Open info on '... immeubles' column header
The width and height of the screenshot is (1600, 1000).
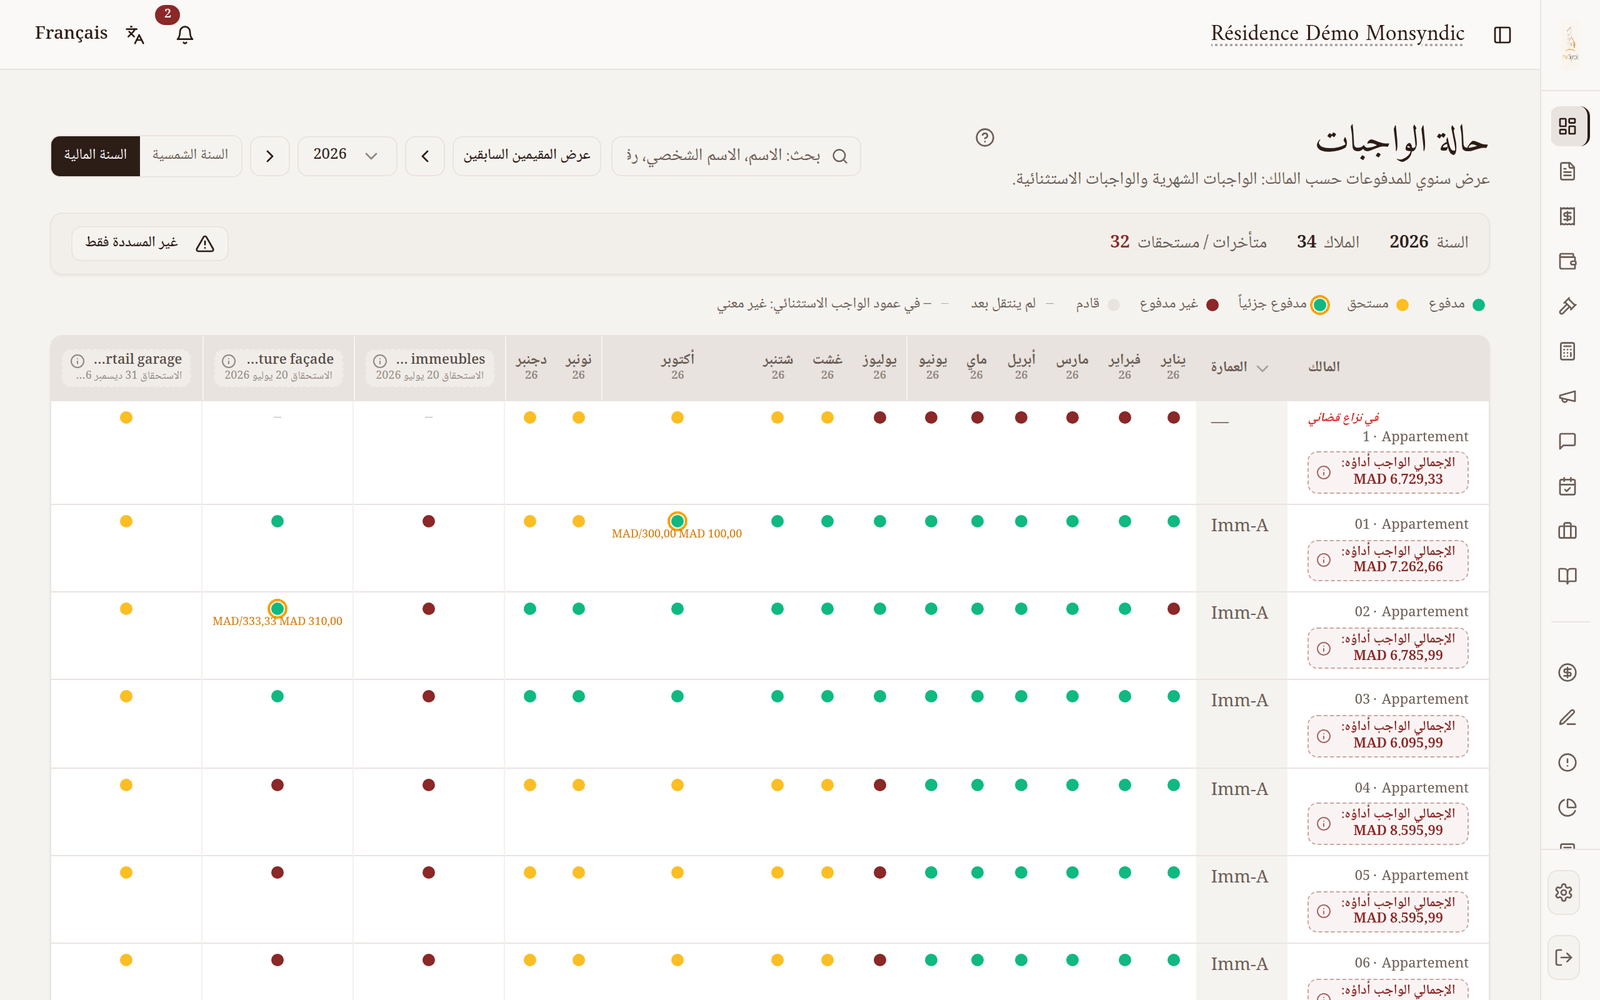point(380,361)
